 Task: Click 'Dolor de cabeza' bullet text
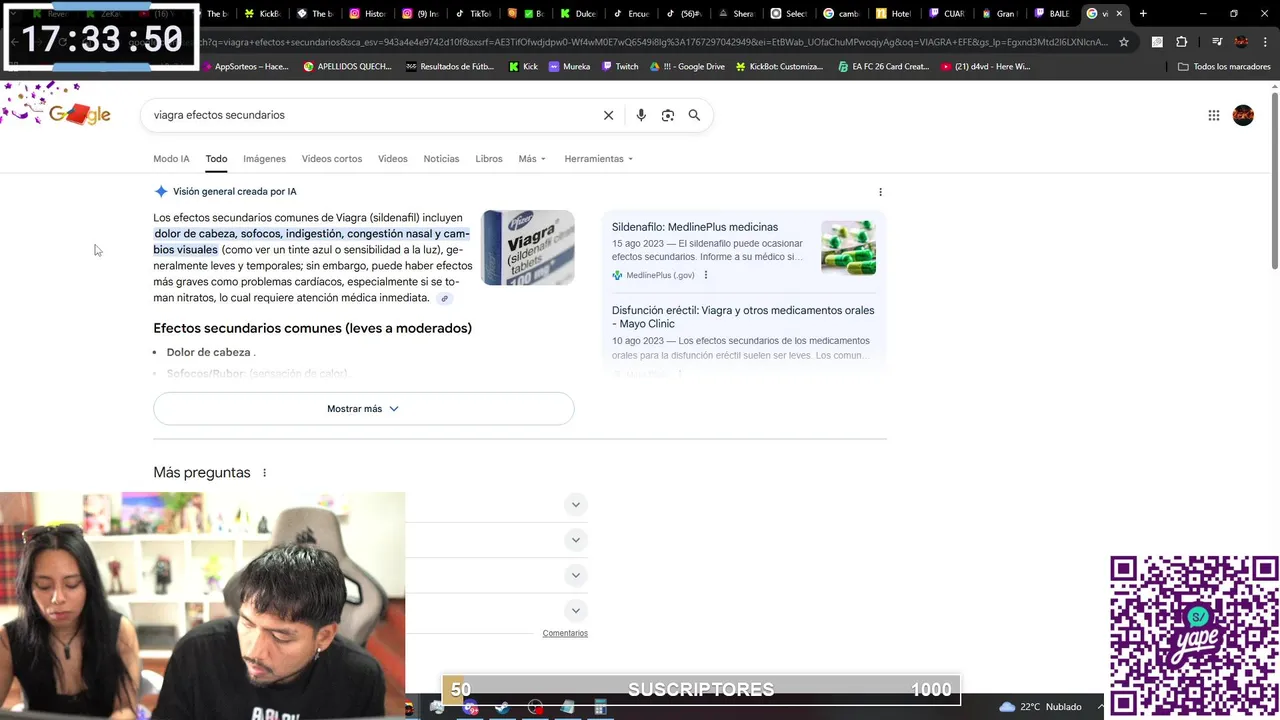pyautogui.click(x=208, y=352)
